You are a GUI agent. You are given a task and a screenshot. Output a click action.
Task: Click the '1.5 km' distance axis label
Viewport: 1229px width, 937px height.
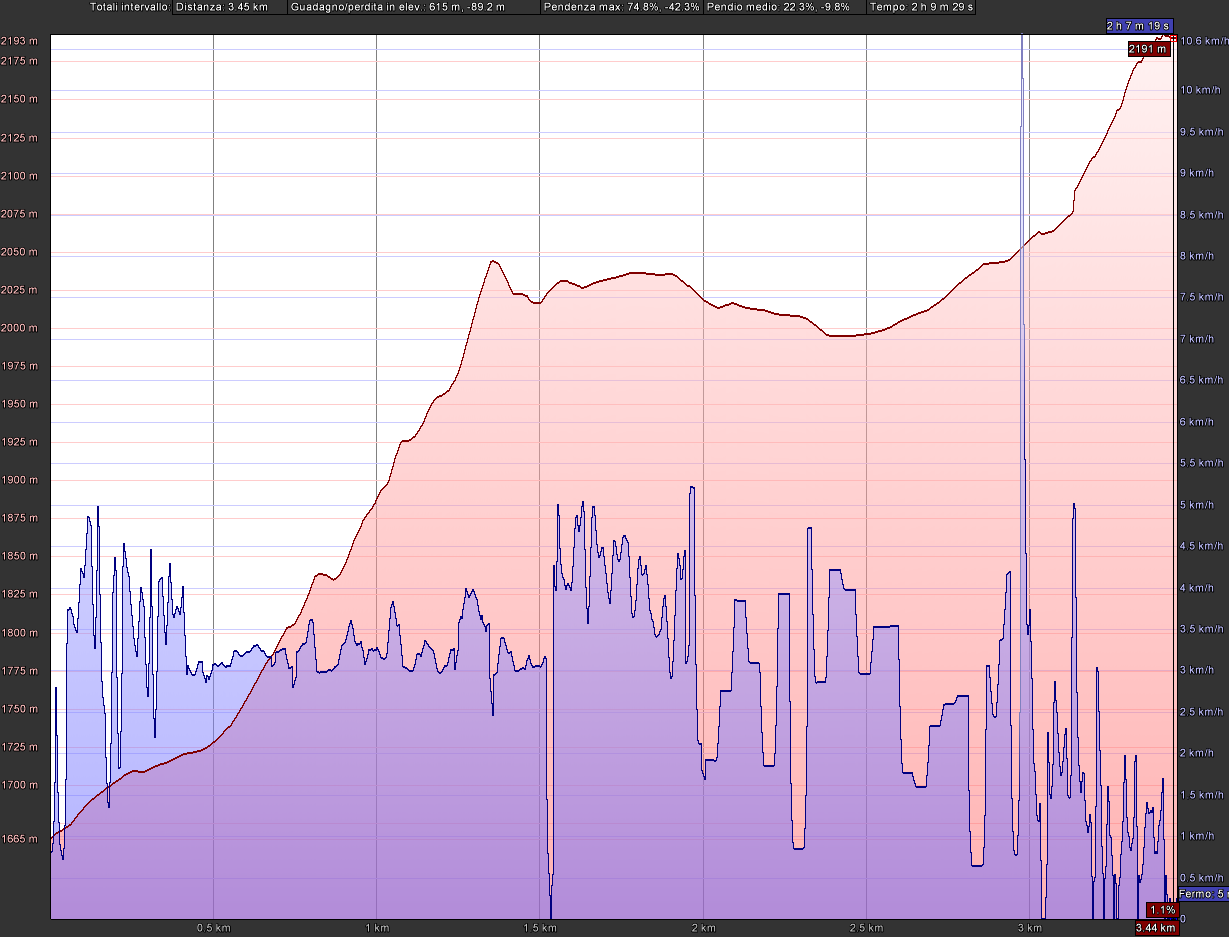pyautogui.click(x=539, y=928)
